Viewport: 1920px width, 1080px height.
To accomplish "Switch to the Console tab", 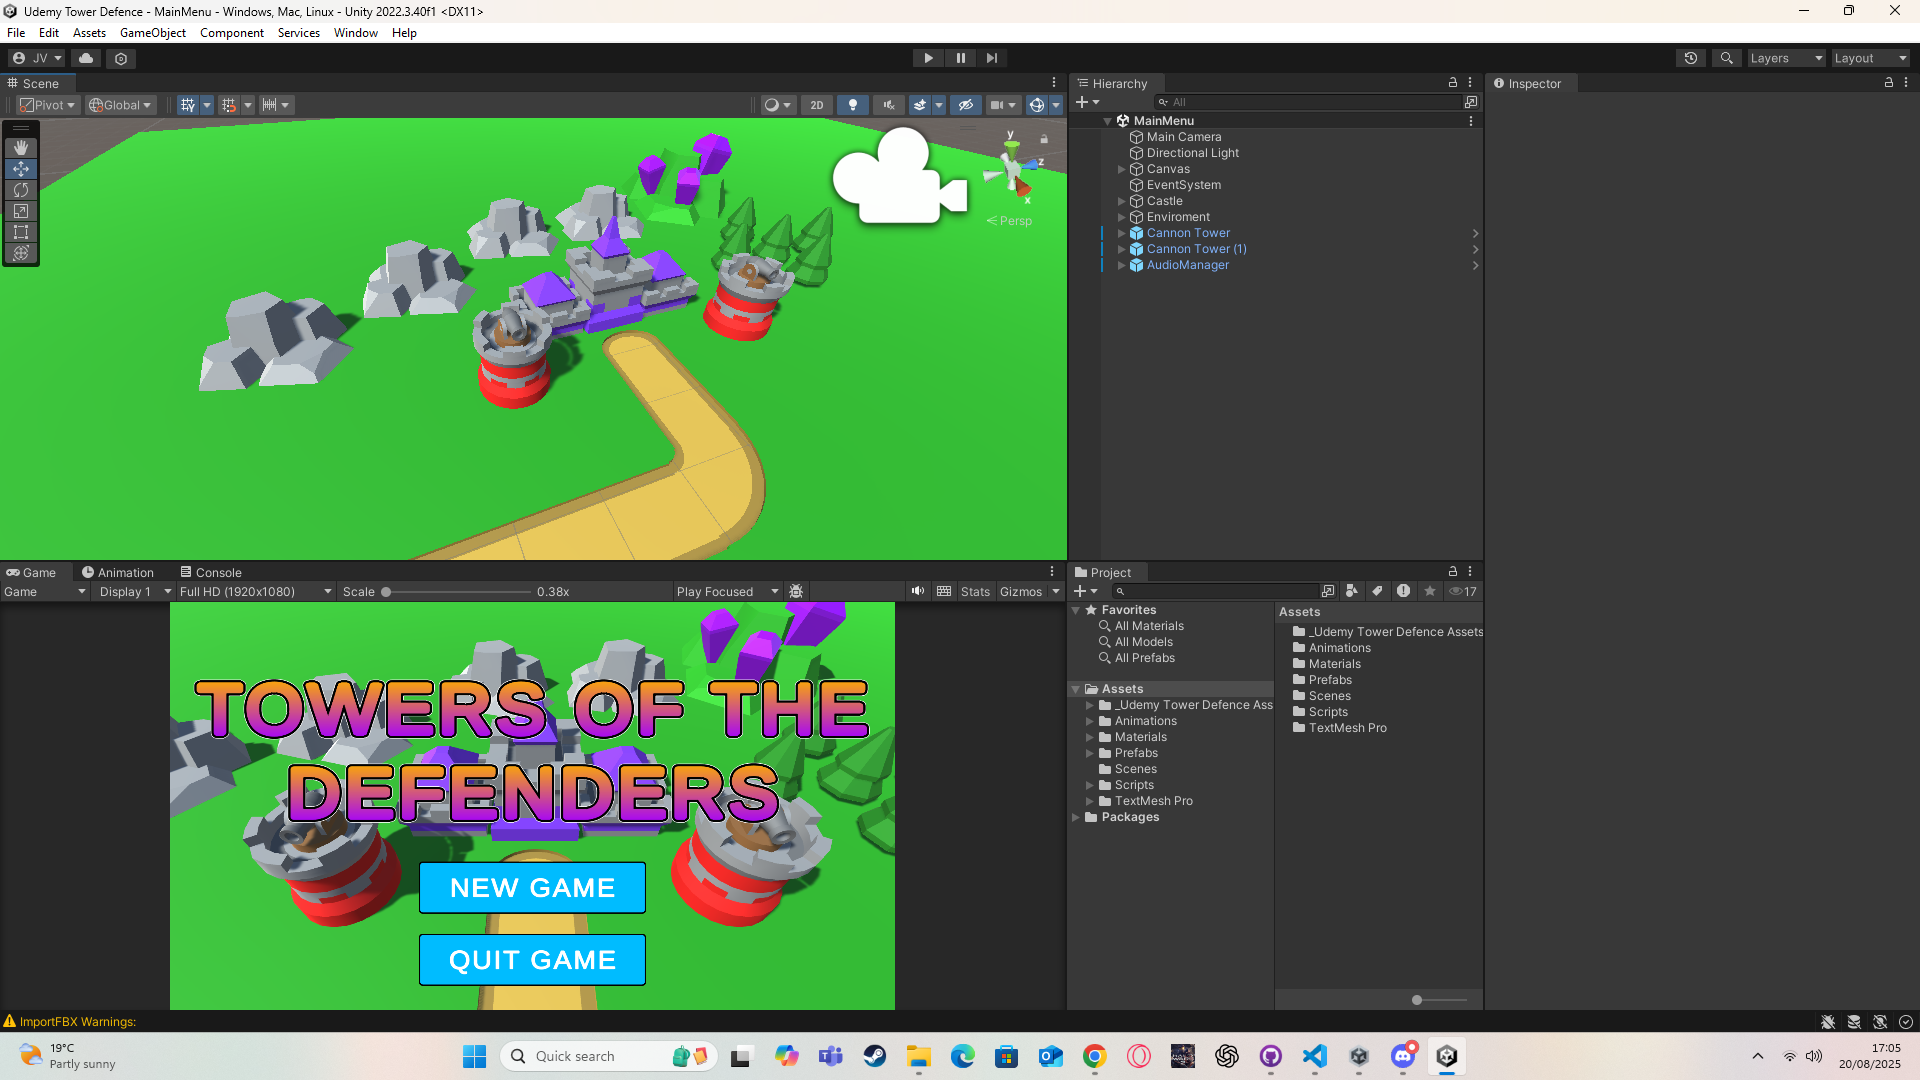I will pos(211,572).
